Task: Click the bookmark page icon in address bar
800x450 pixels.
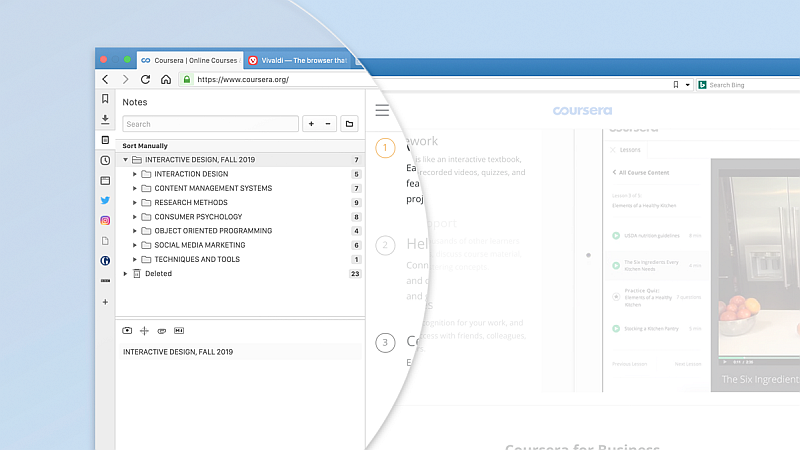Action: 676,85
